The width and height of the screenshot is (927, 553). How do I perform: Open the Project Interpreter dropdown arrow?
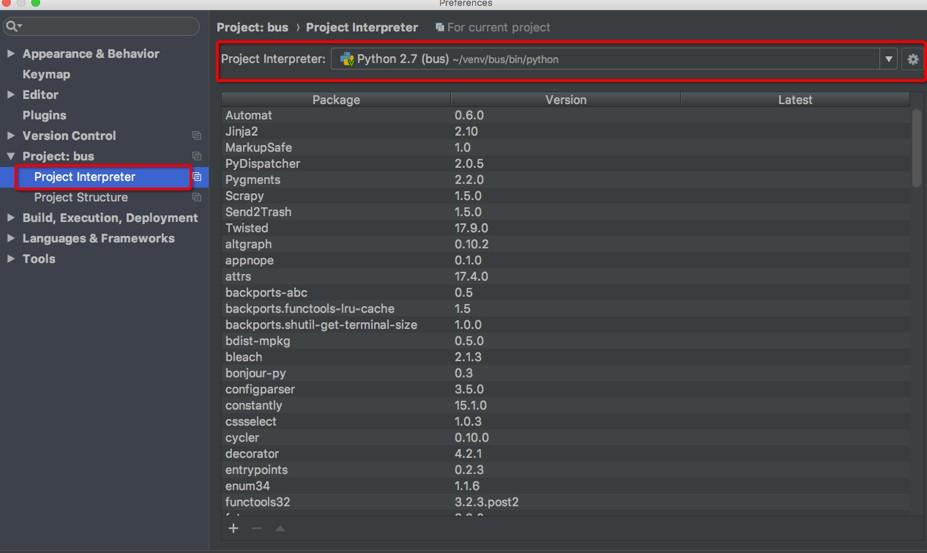(x=888, y=59)
